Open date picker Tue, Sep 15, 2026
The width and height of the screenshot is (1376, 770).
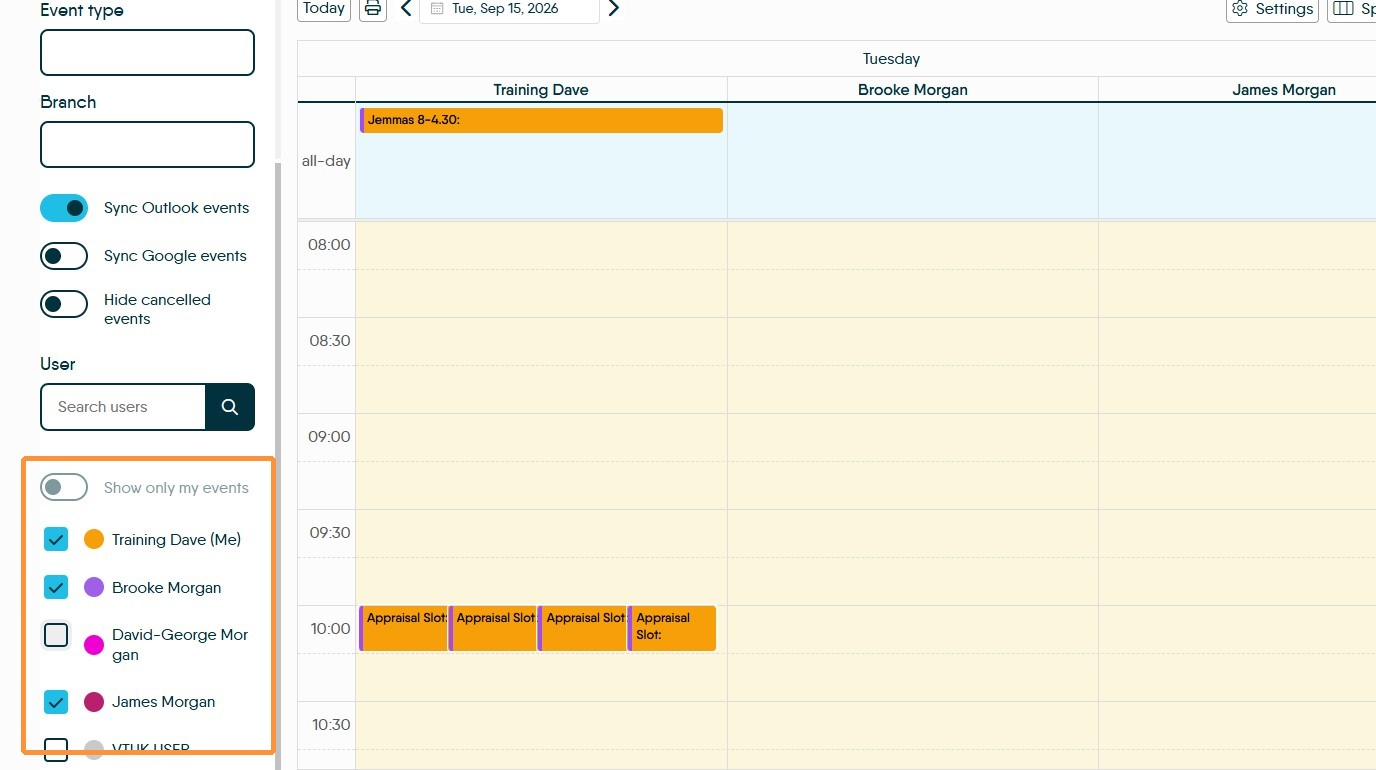[x=509, y=9]
